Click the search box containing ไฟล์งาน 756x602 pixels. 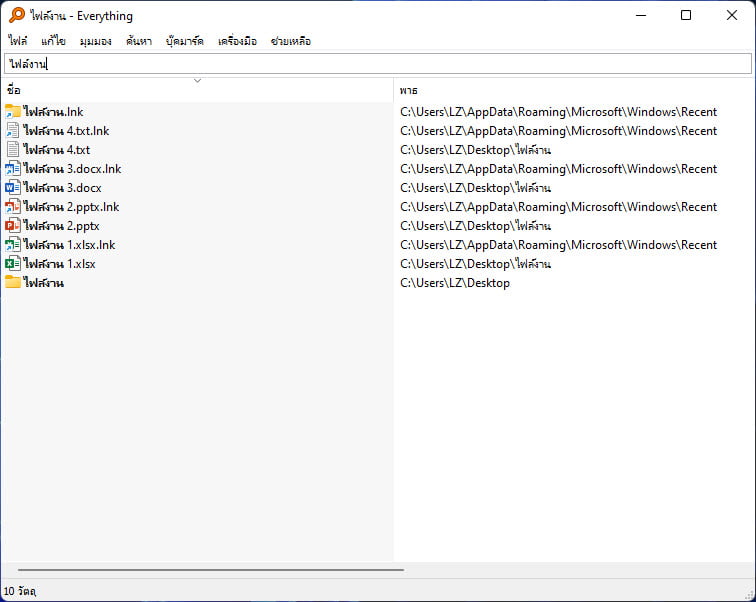tap(378, 64)
